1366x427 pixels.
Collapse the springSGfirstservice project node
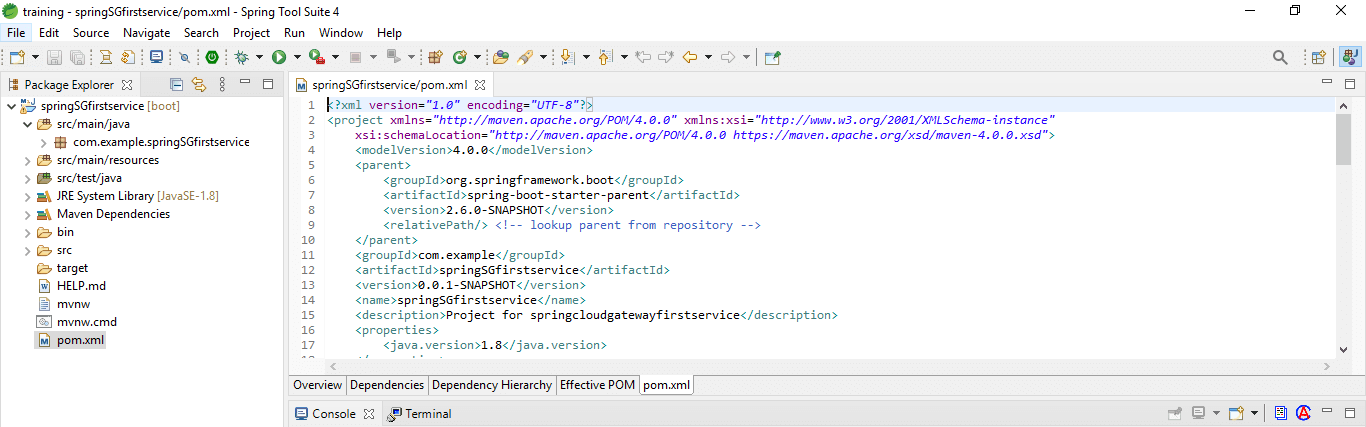tap(11, 105)
